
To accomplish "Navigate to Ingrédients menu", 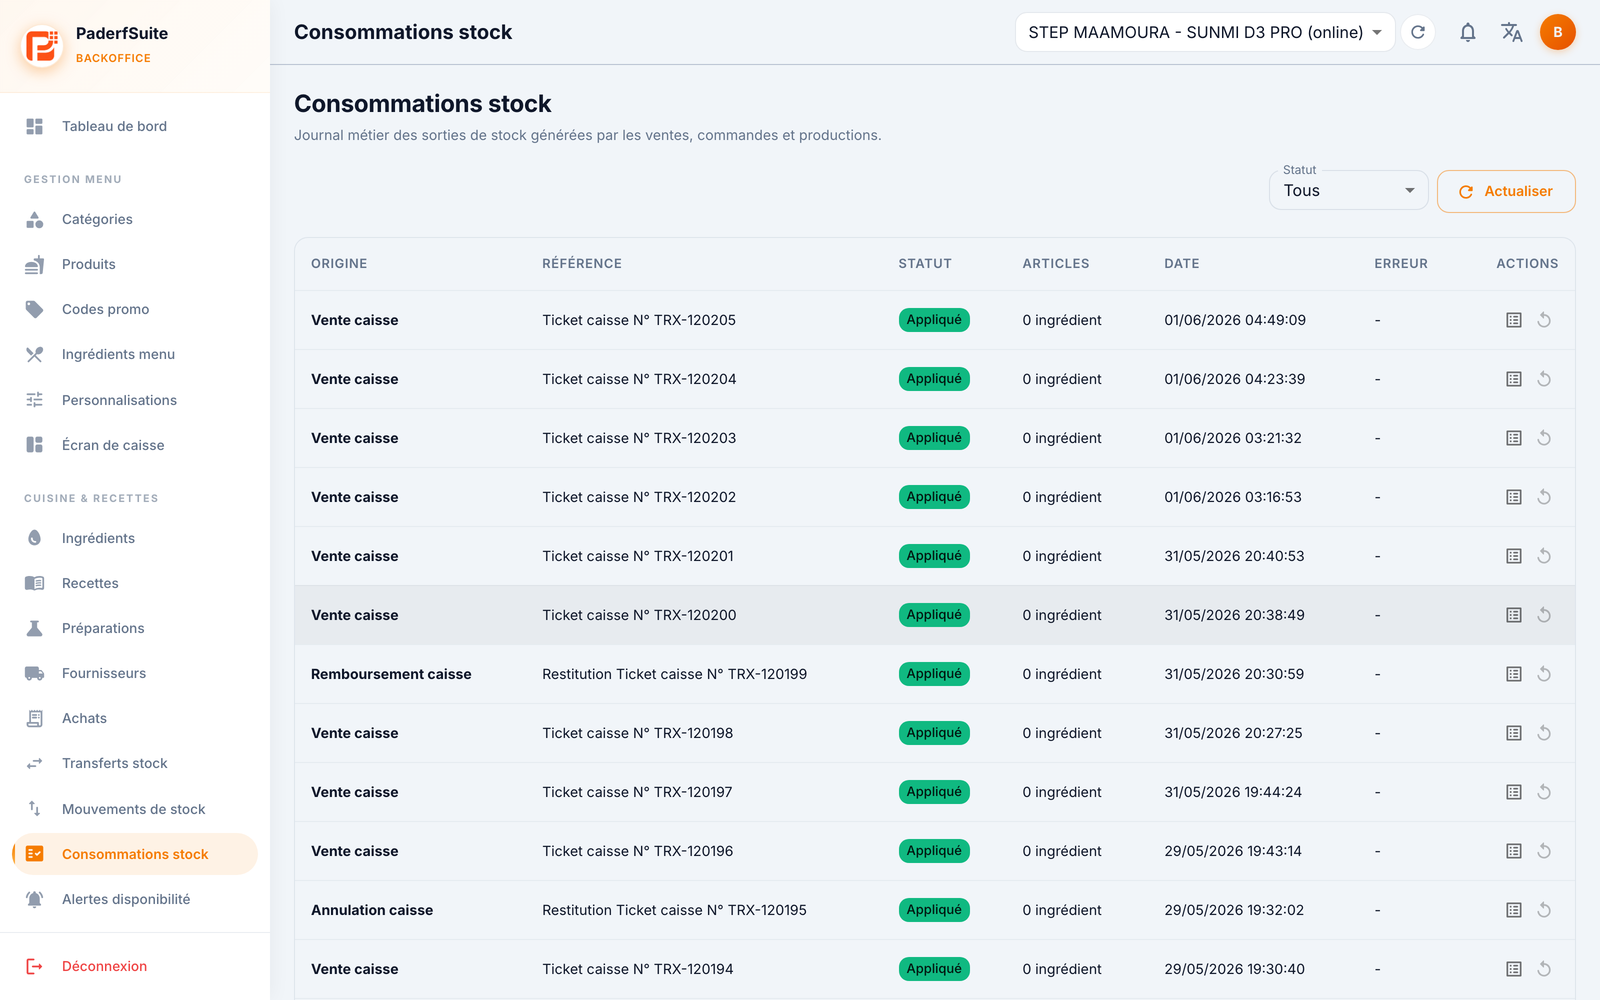I will point(134,354).
